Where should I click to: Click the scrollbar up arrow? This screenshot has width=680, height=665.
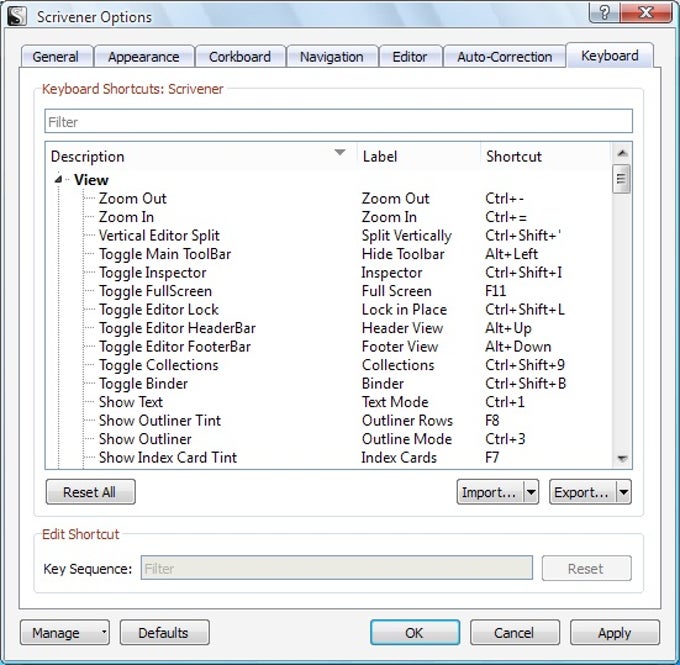click(622, 153)
